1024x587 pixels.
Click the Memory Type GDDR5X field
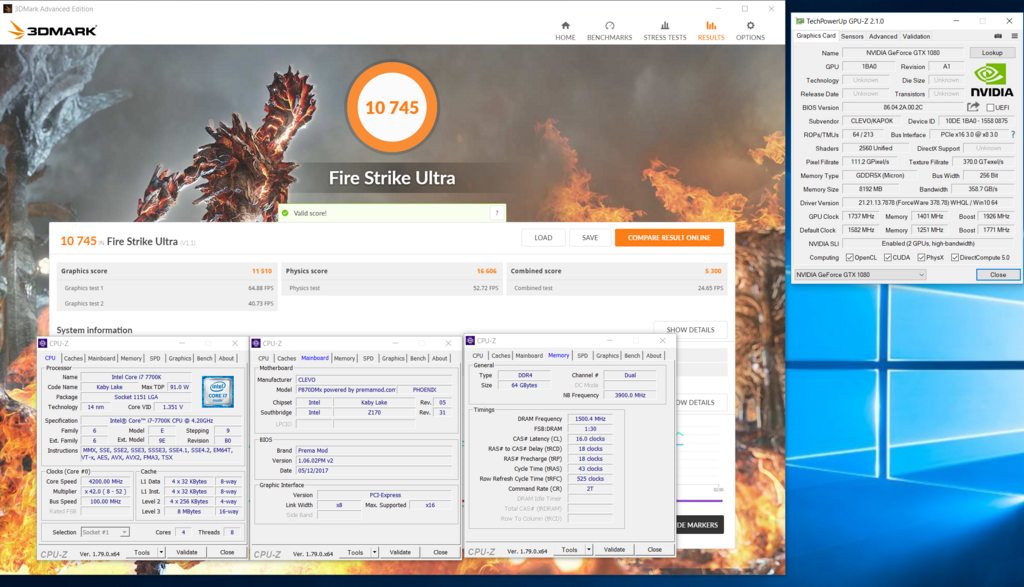click(880, 176)
